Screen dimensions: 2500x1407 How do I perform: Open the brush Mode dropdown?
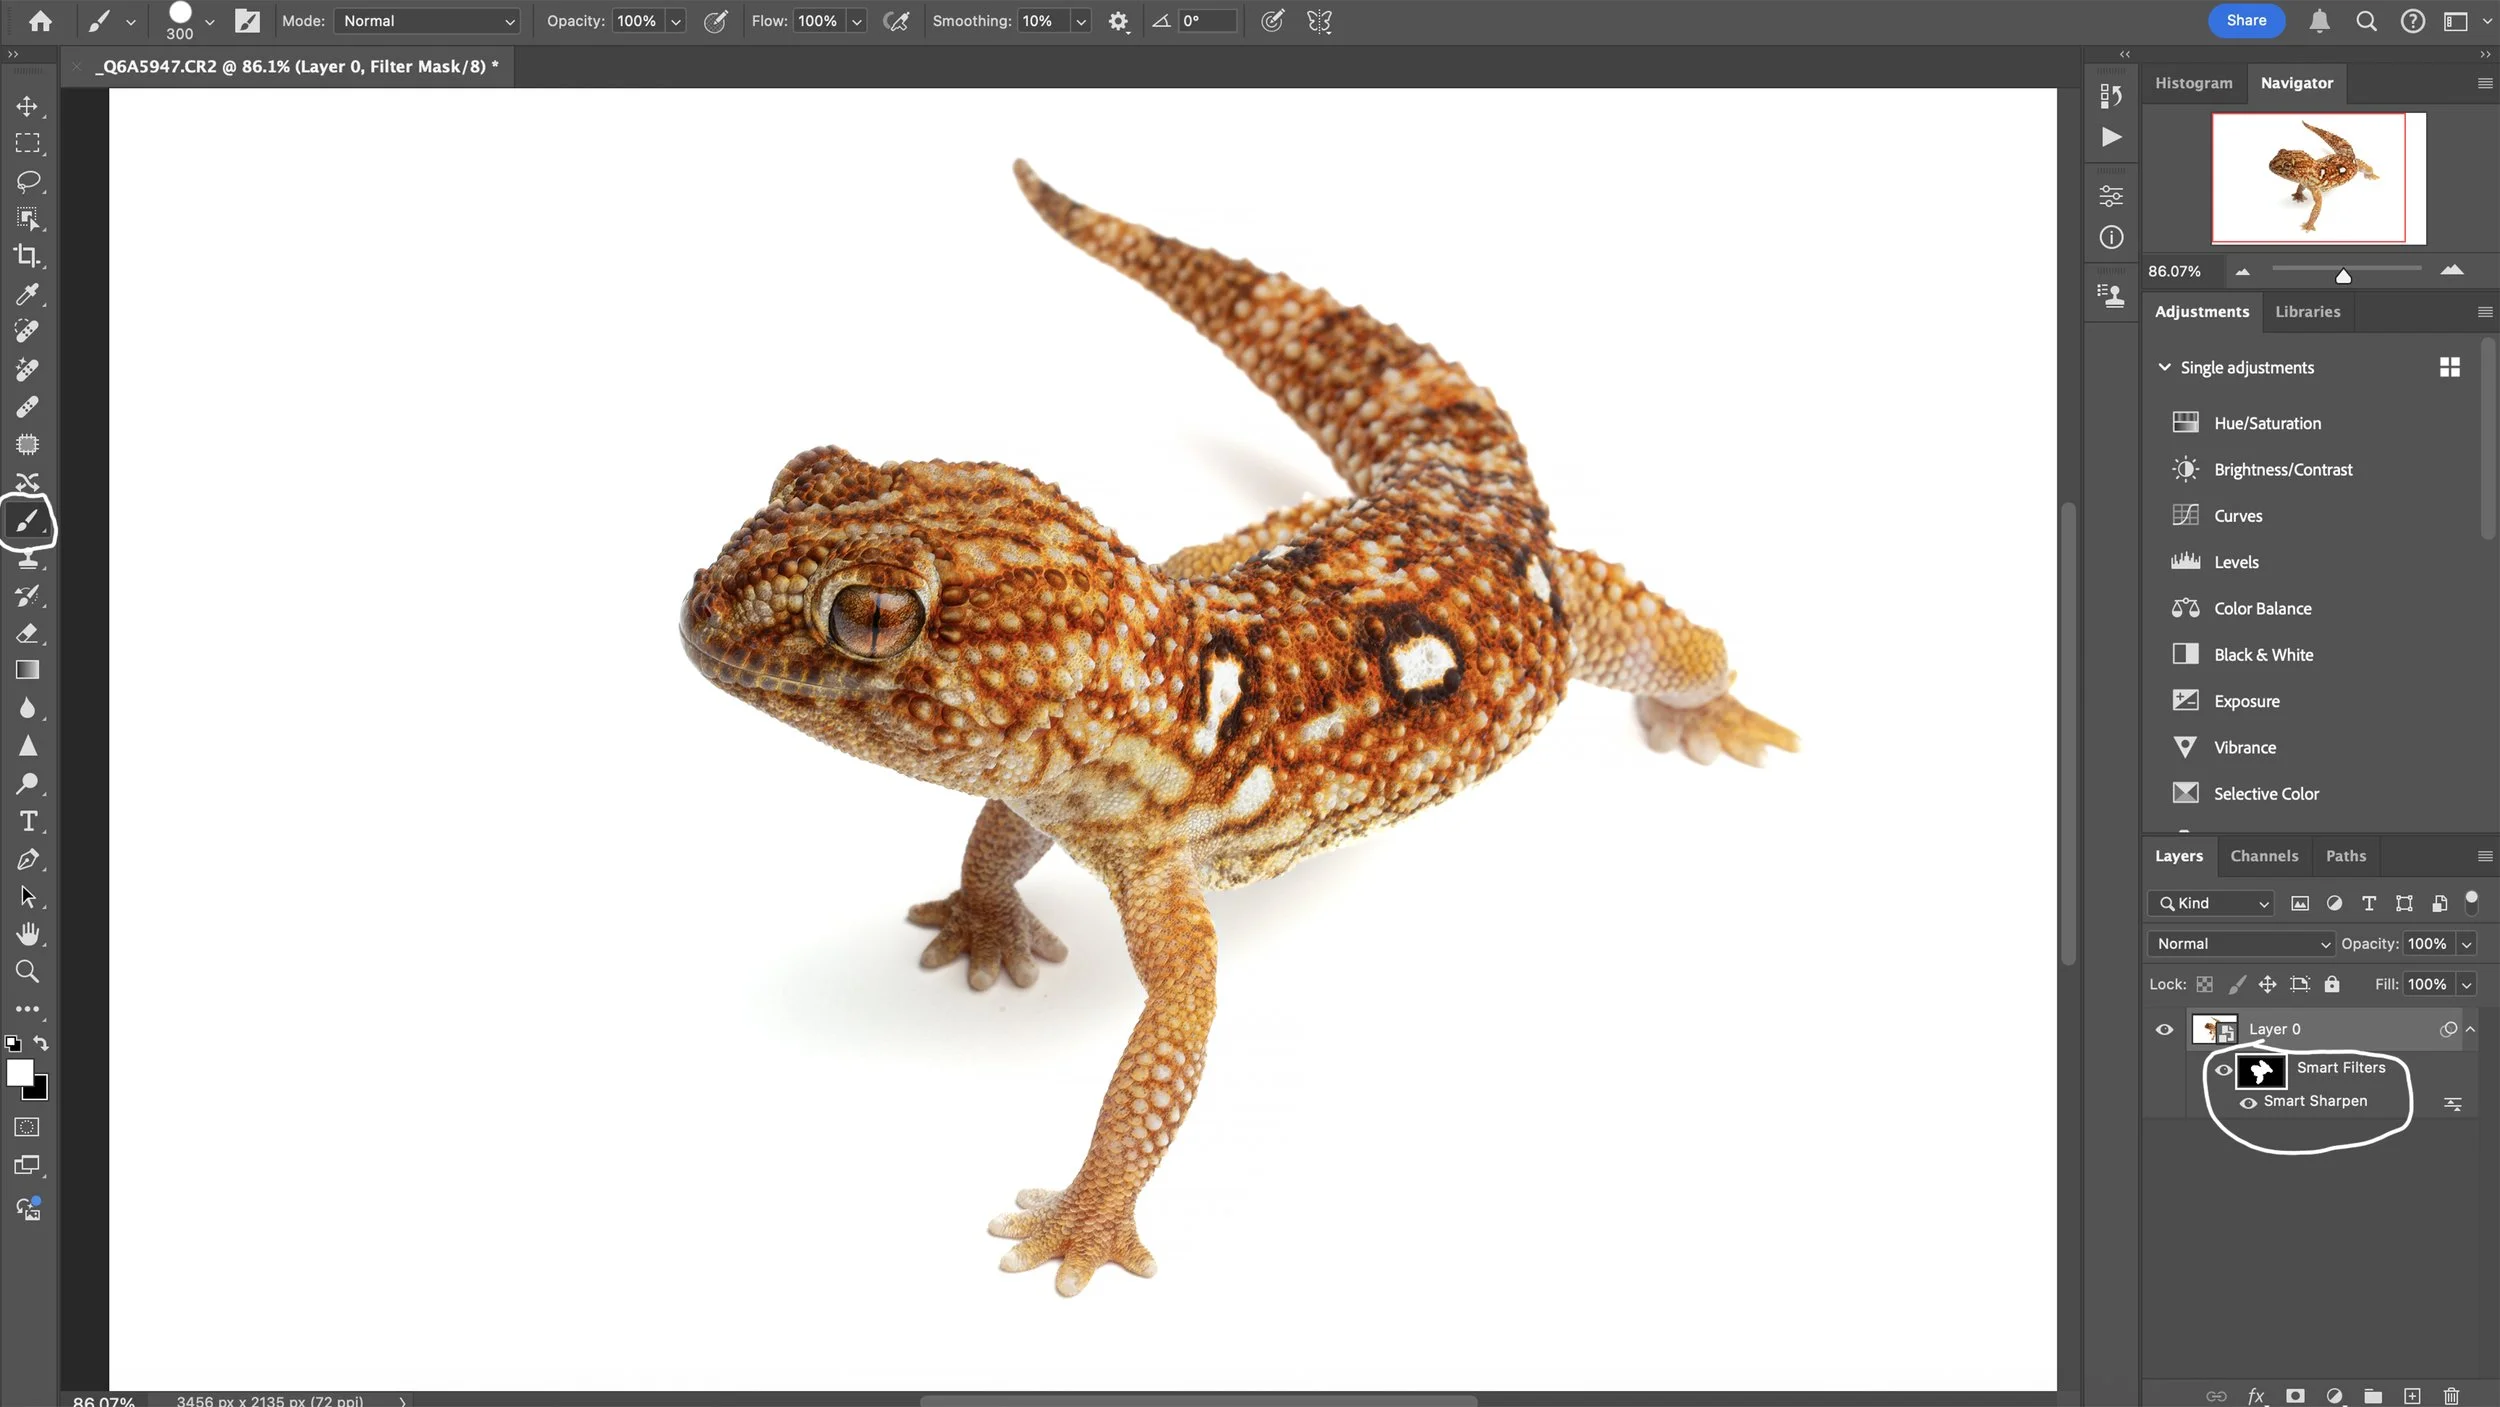pos(428,21)
